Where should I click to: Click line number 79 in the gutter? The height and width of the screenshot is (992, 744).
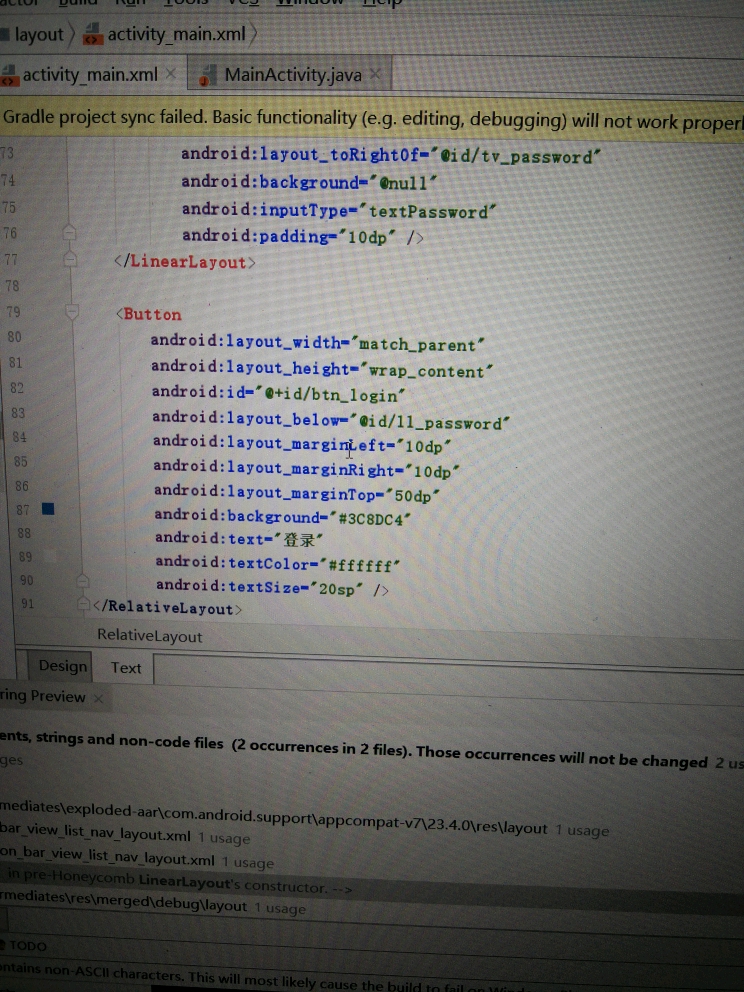13,312
